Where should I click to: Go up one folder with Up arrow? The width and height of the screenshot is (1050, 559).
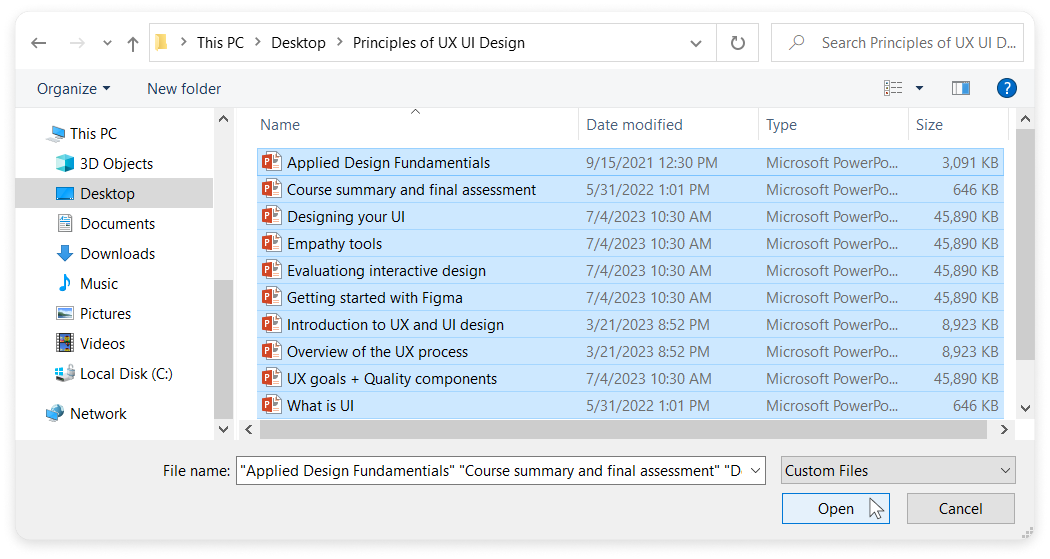133,44
